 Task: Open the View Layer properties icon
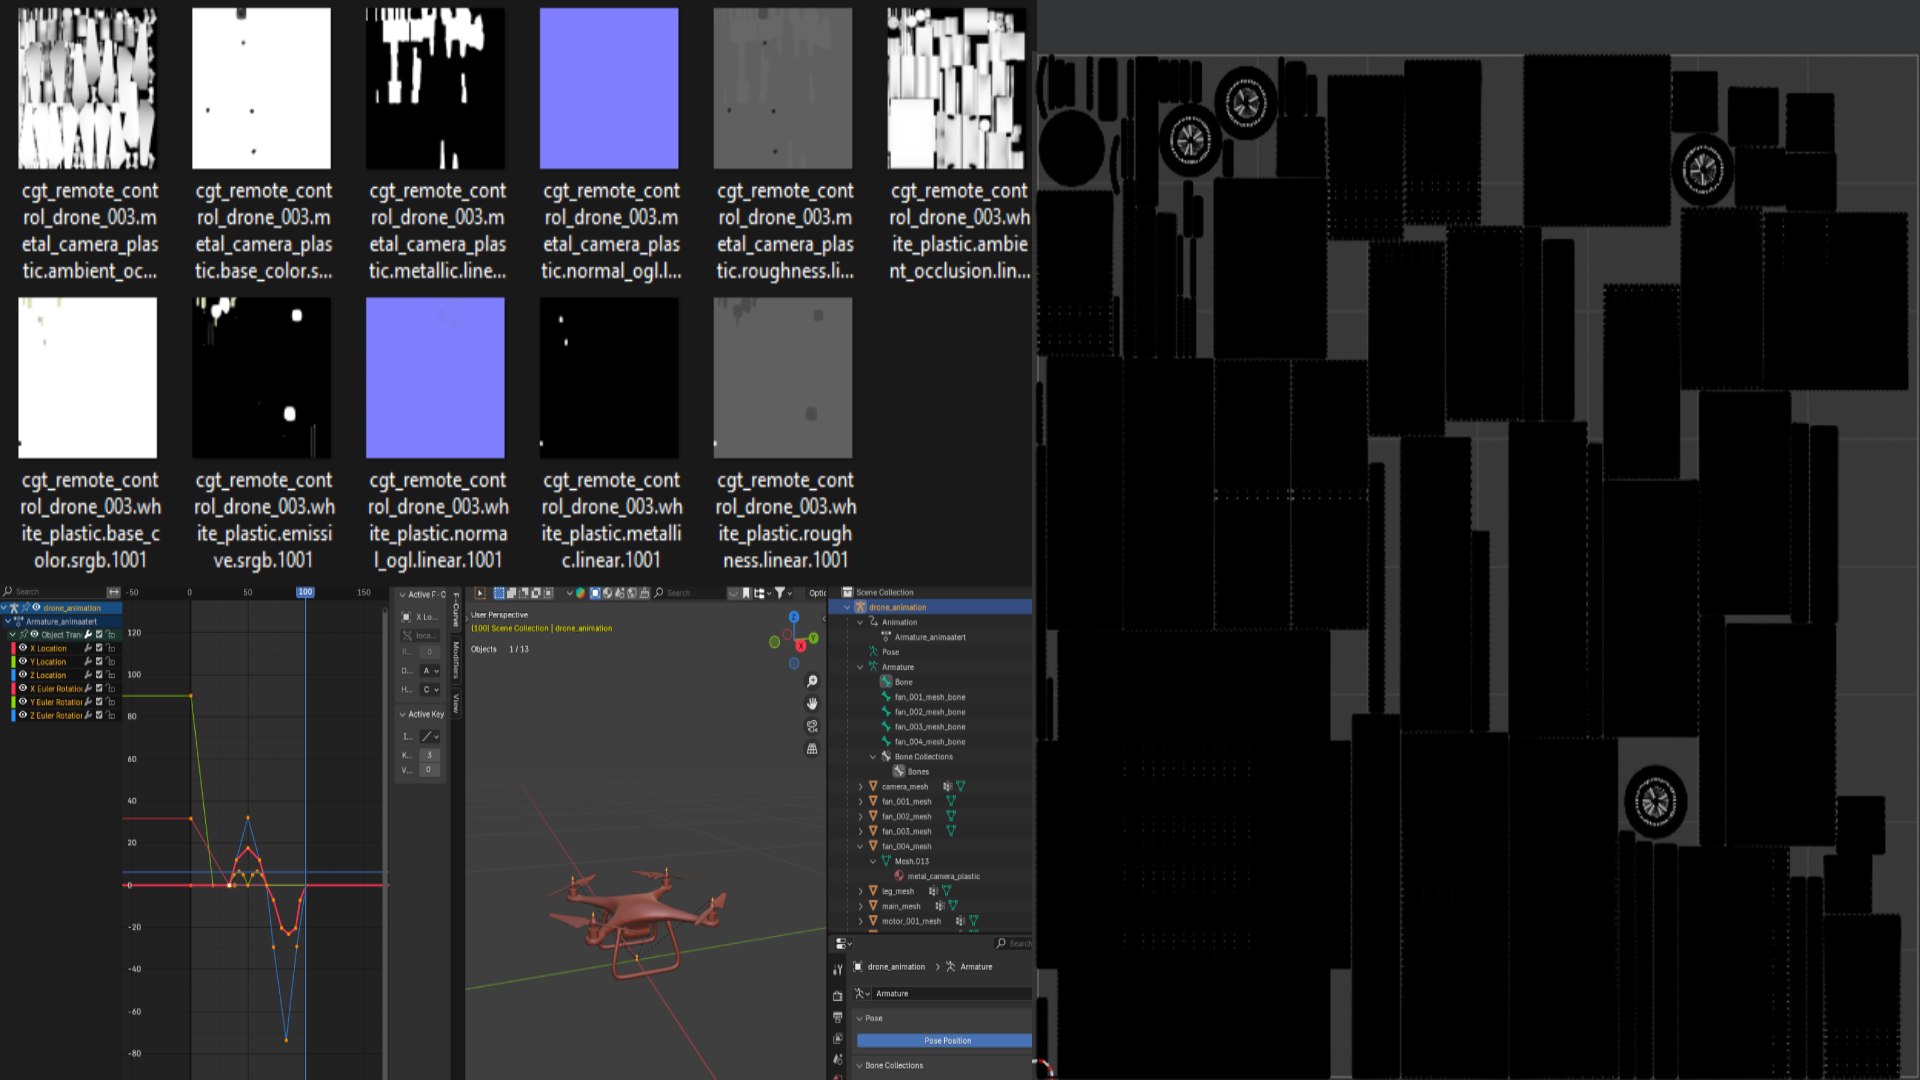[838, 1038]
